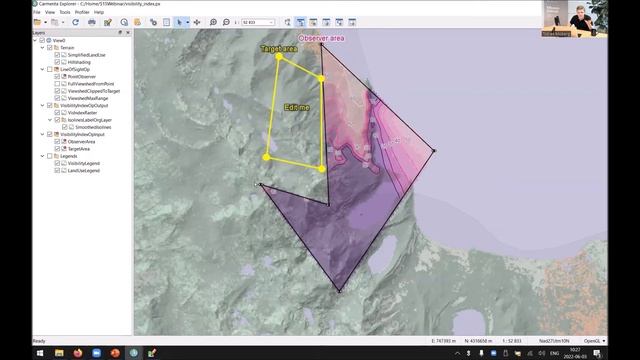
Task: Open File Explorer from the taskbar
Action: [59, 353]
